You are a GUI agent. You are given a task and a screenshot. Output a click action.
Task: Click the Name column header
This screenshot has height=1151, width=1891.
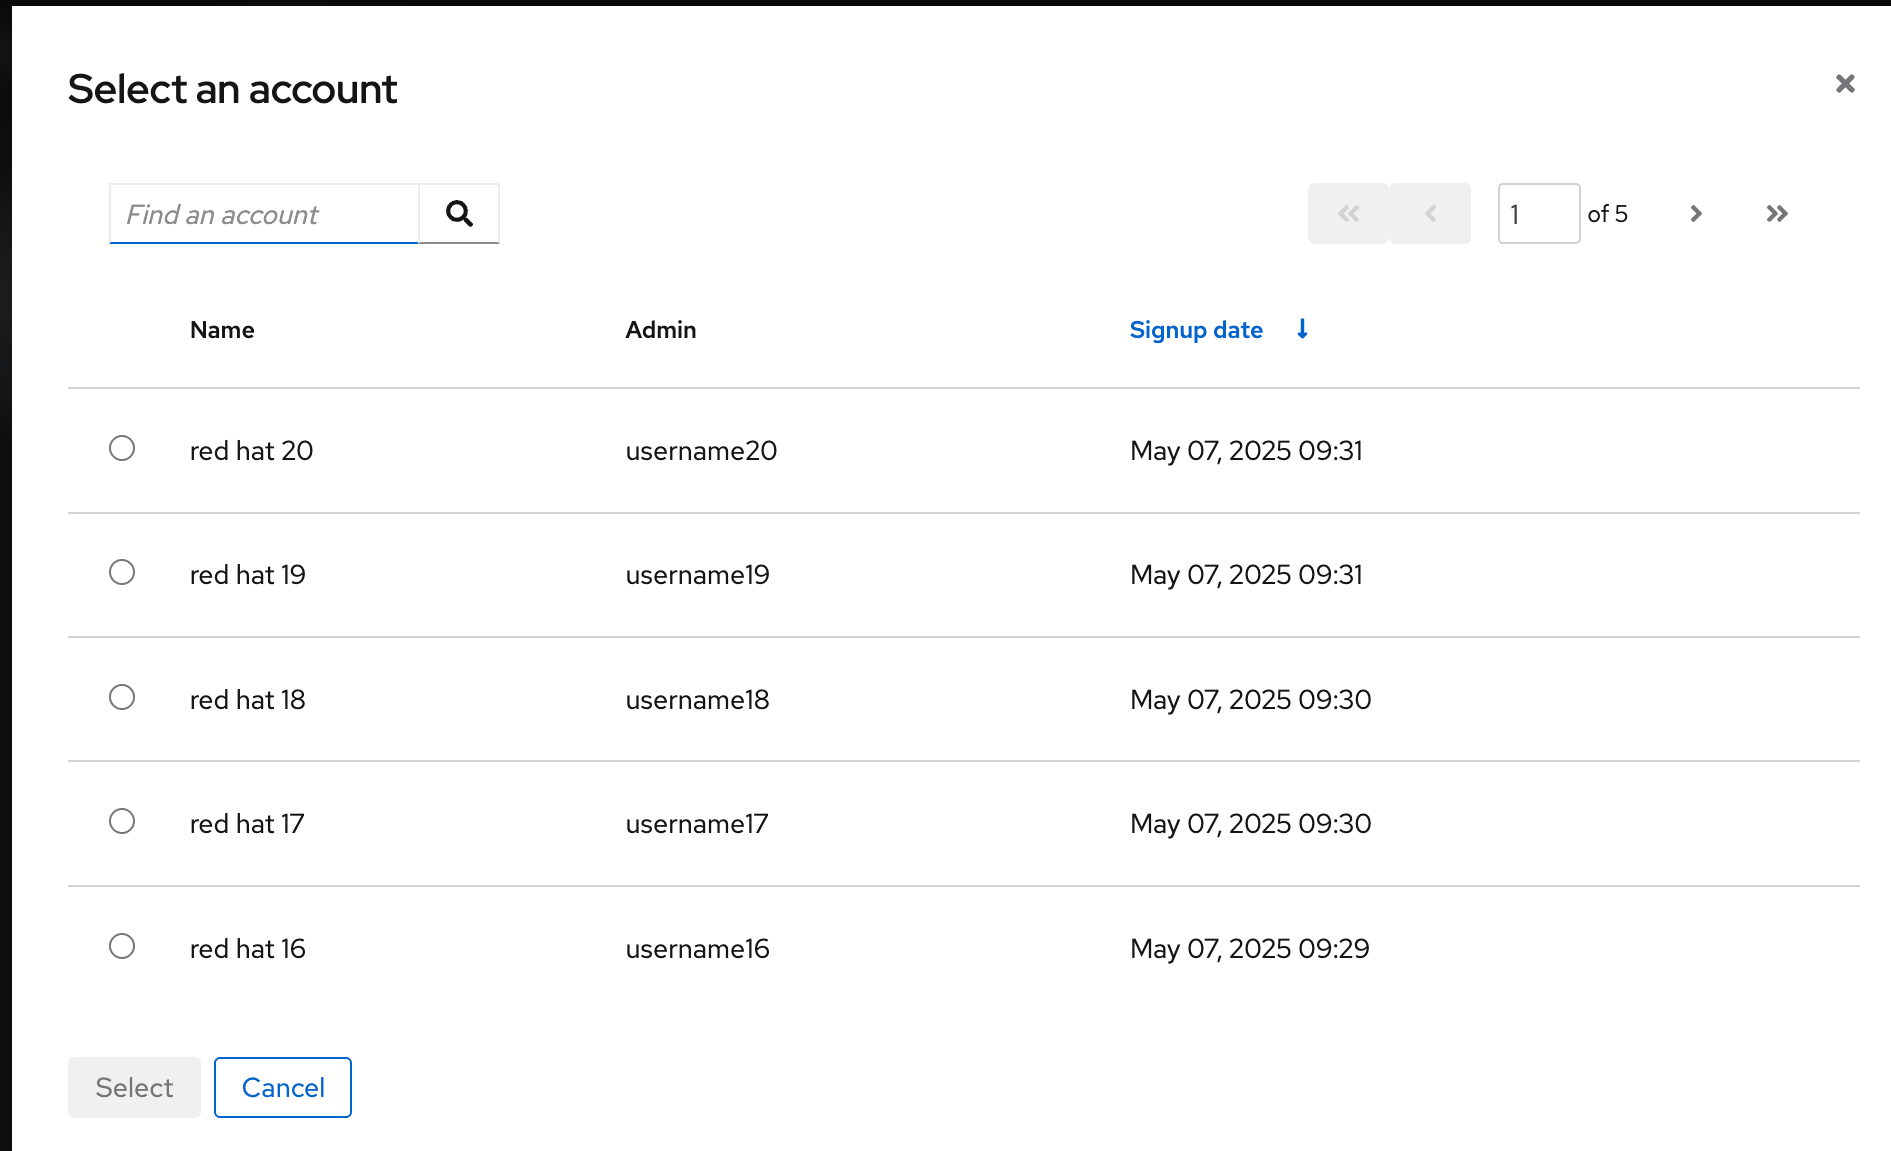(x=222, y=330)
